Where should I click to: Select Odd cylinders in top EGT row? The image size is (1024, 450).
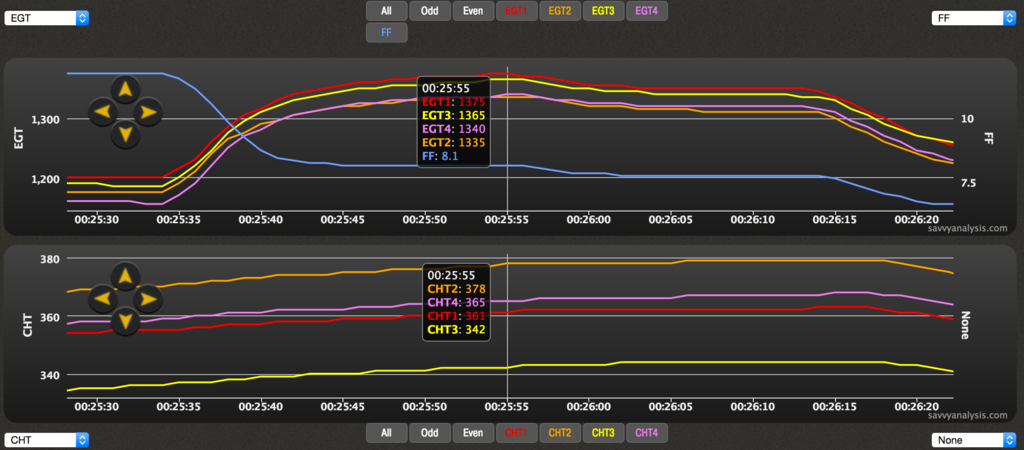(429, 11)
